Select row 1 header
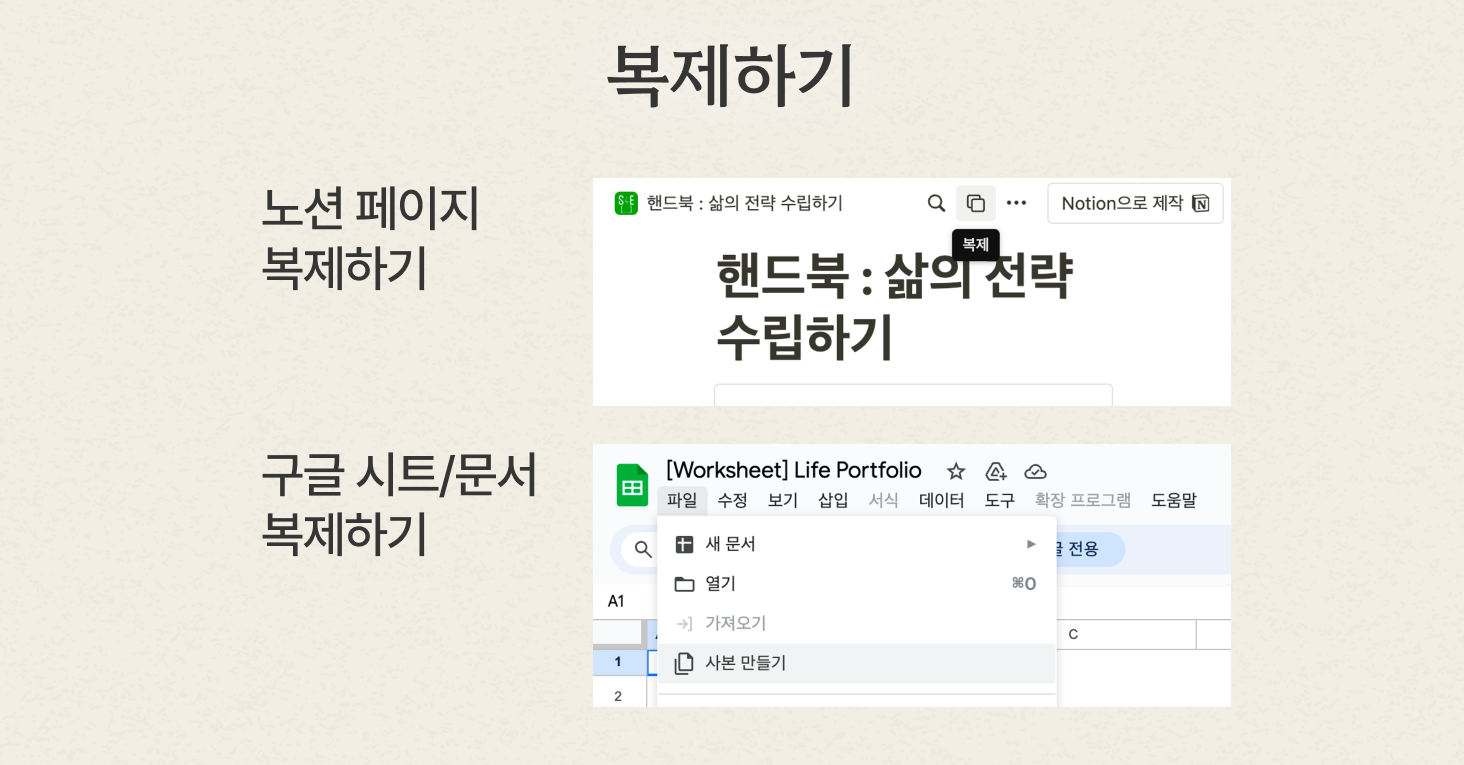The height and width of the screenshot is (765, 1464). (618, 662)
